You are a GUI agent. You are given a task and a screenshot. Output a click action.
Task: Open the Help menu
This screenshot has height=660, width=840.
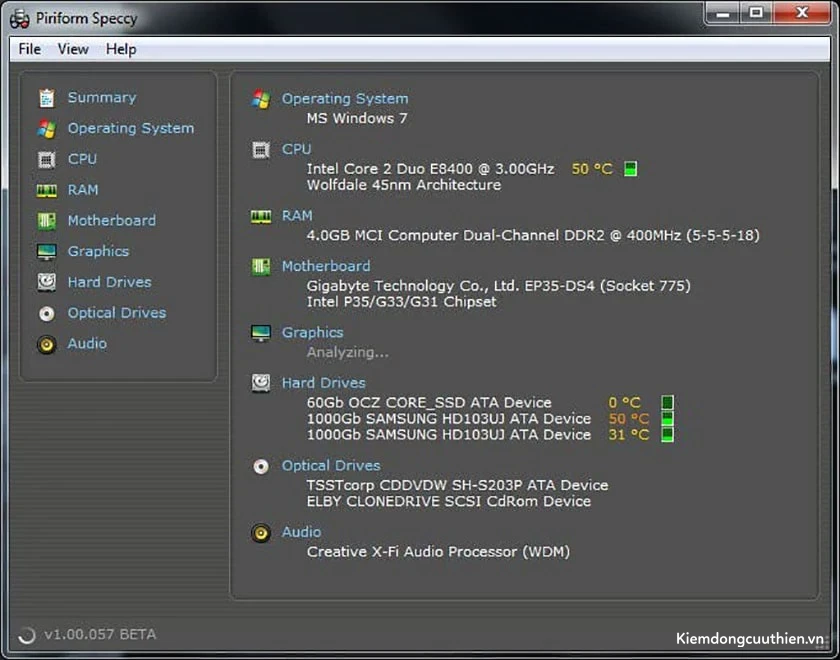tap(121, 49)
